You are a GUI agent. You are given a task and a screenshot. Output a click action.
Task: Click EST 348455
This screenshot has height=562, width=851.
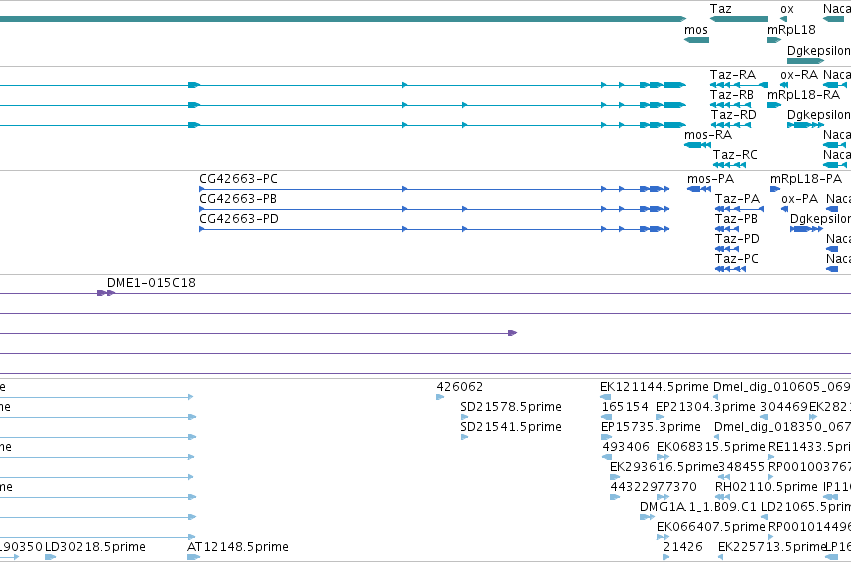coord(741,467)
